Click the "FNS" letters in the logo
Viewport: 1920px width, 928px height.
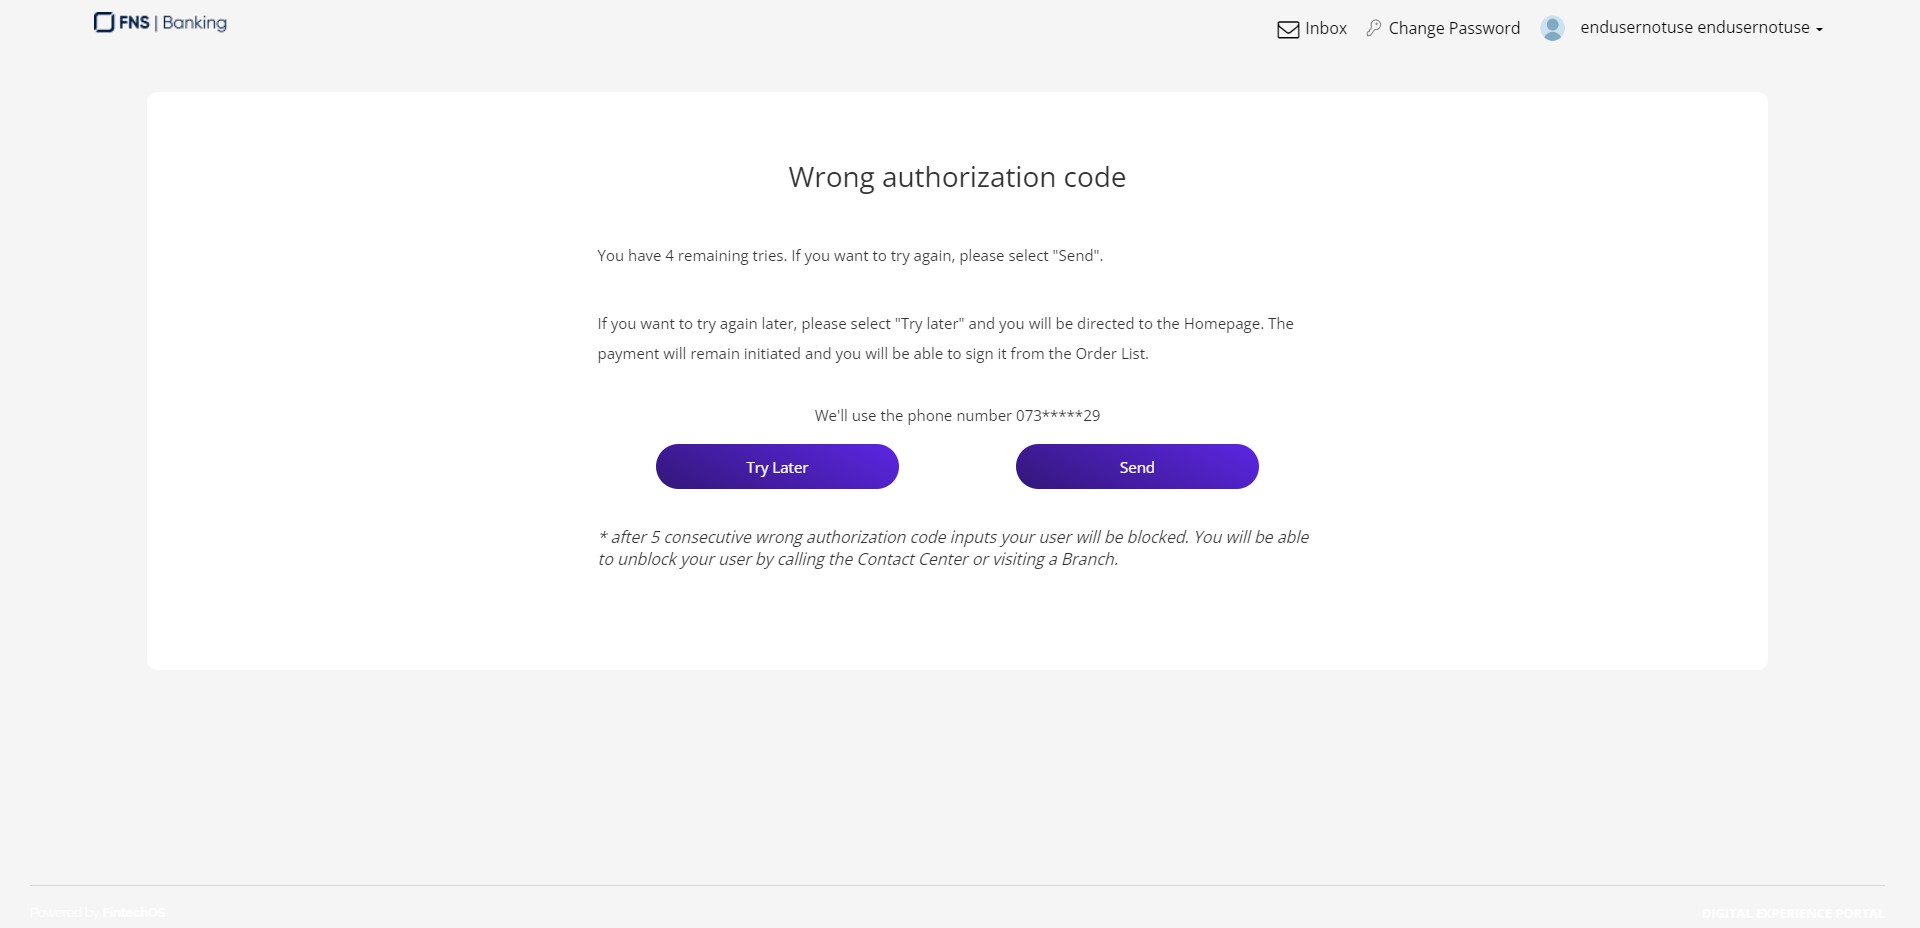(x=134, y=22)
